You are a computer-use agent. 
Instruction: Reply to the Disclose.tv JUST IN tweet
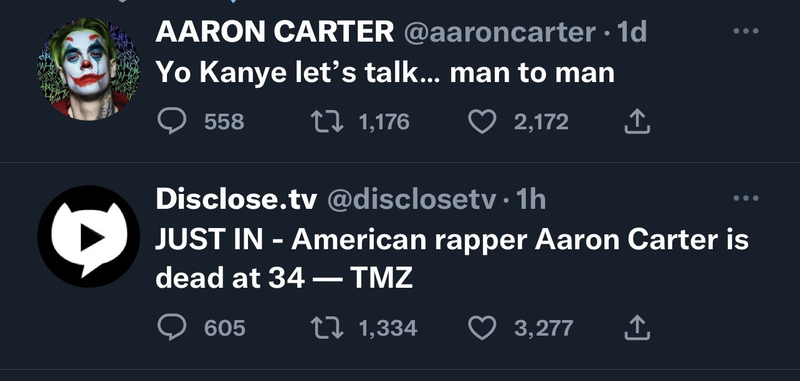[x=172, y=327]
